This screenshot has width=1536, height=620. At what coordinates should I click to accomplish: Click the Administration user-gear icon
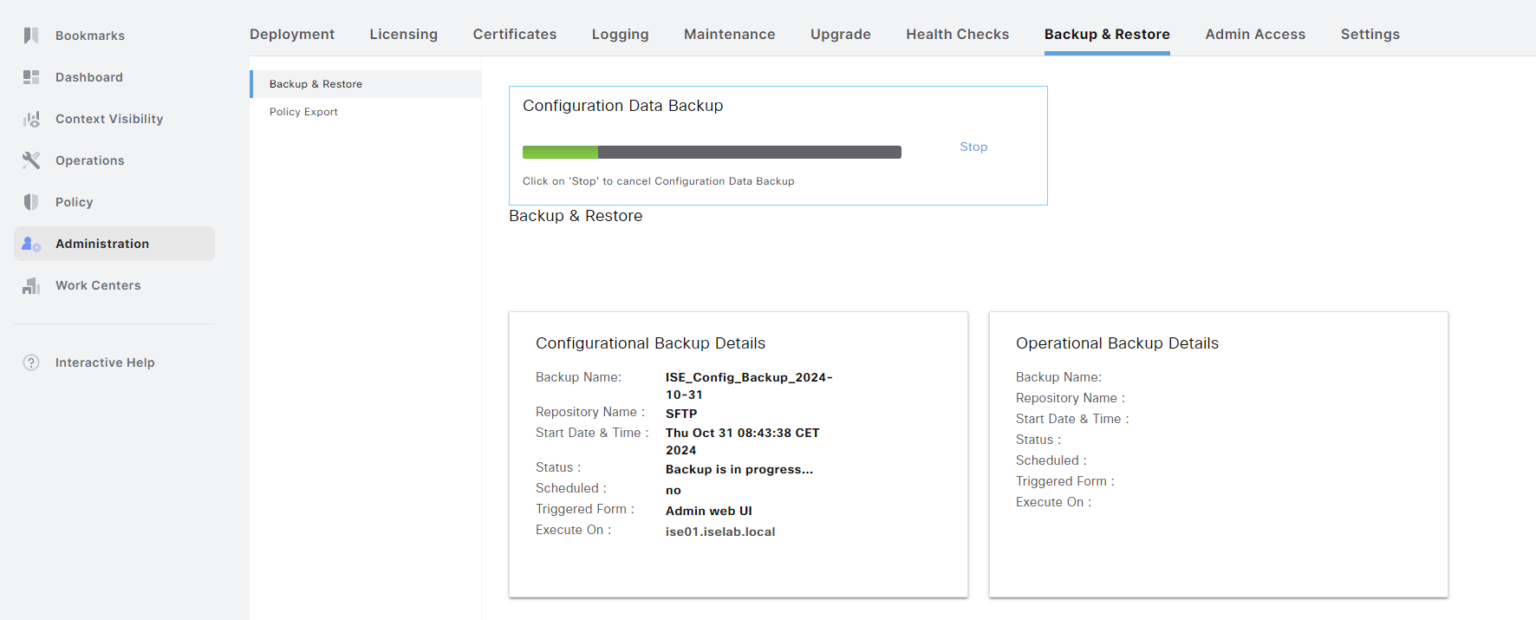click(31, 244)
